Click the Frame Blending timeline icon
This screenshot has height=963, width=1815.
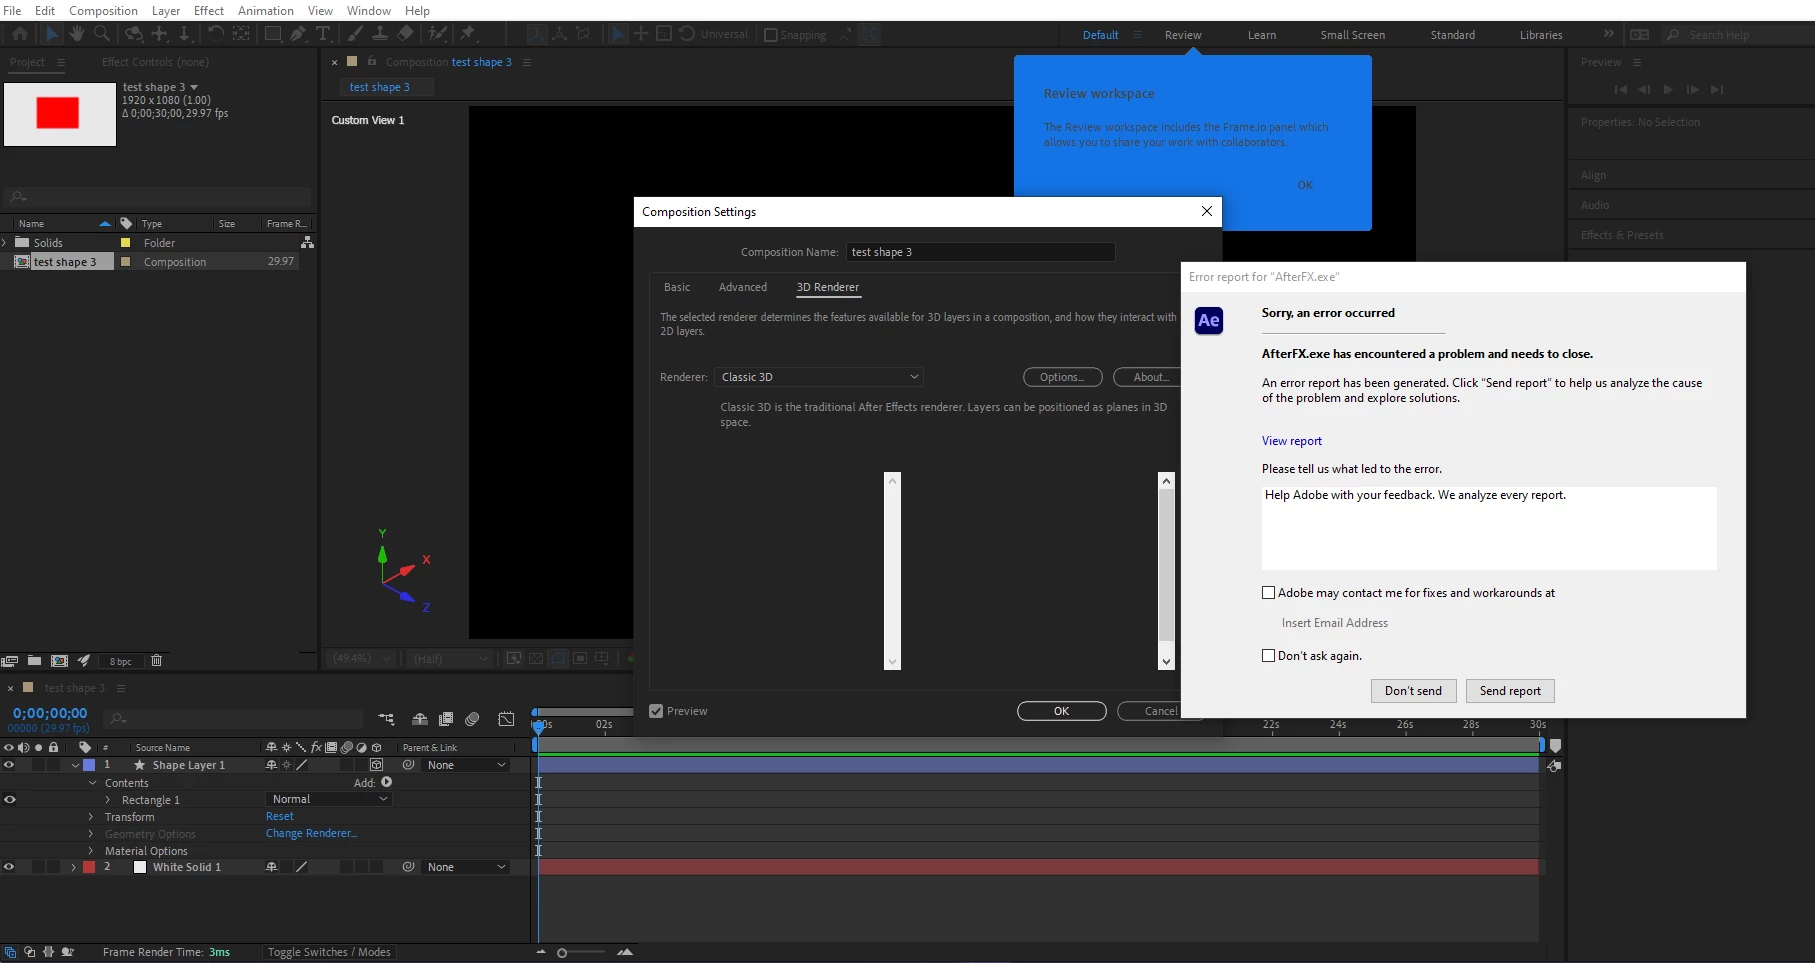[446, 719]
